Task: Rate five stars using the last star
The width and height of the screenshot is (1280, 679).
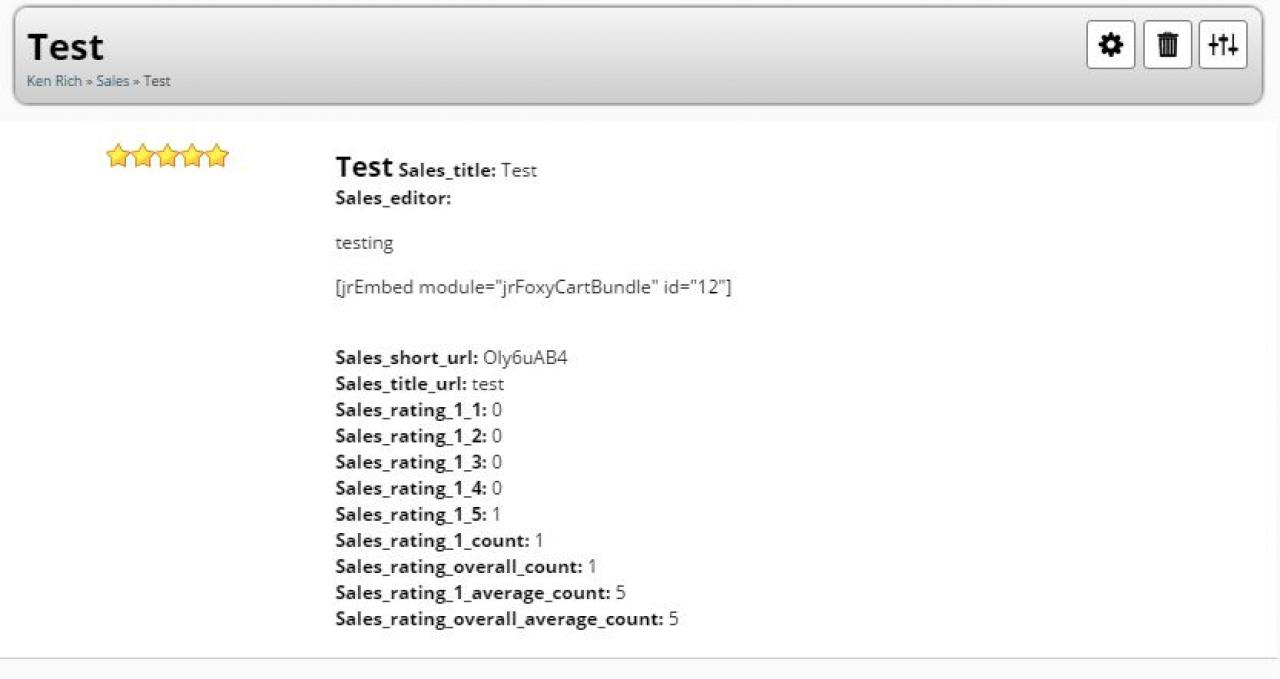Action: coord(217,156)
